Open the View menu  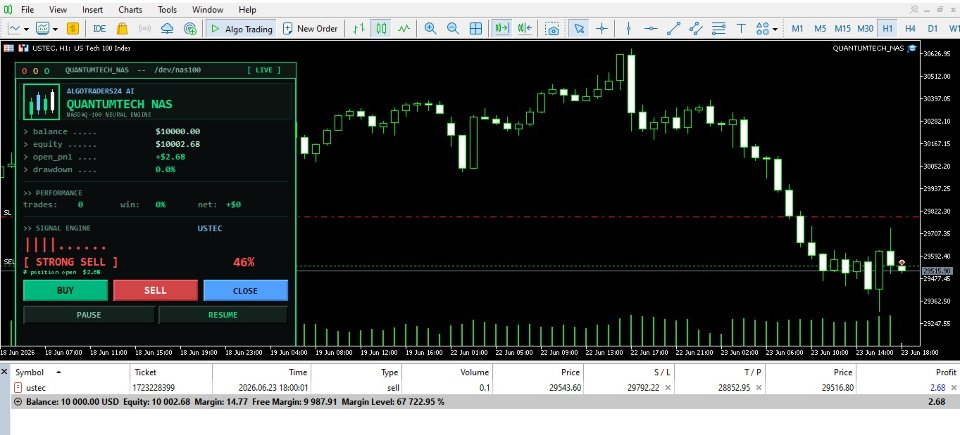tap(58, 10)
